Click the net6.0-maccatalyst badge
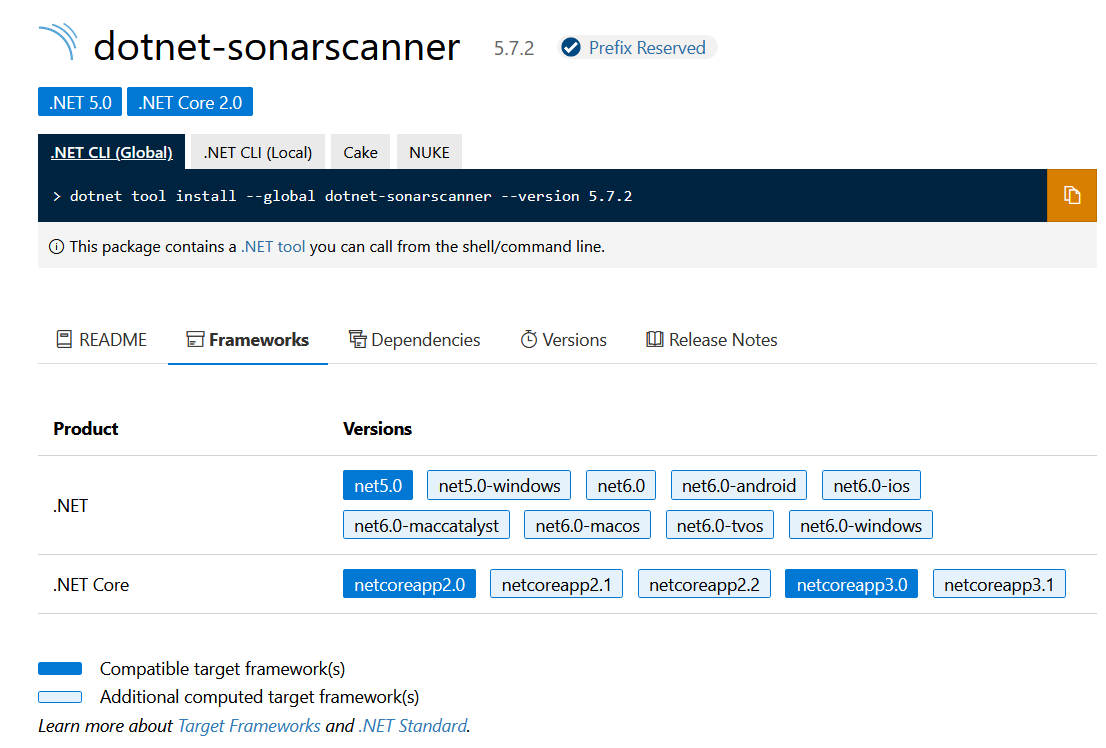The width and height of the screenshot is (1106, 748). click(x=426, y=524)
